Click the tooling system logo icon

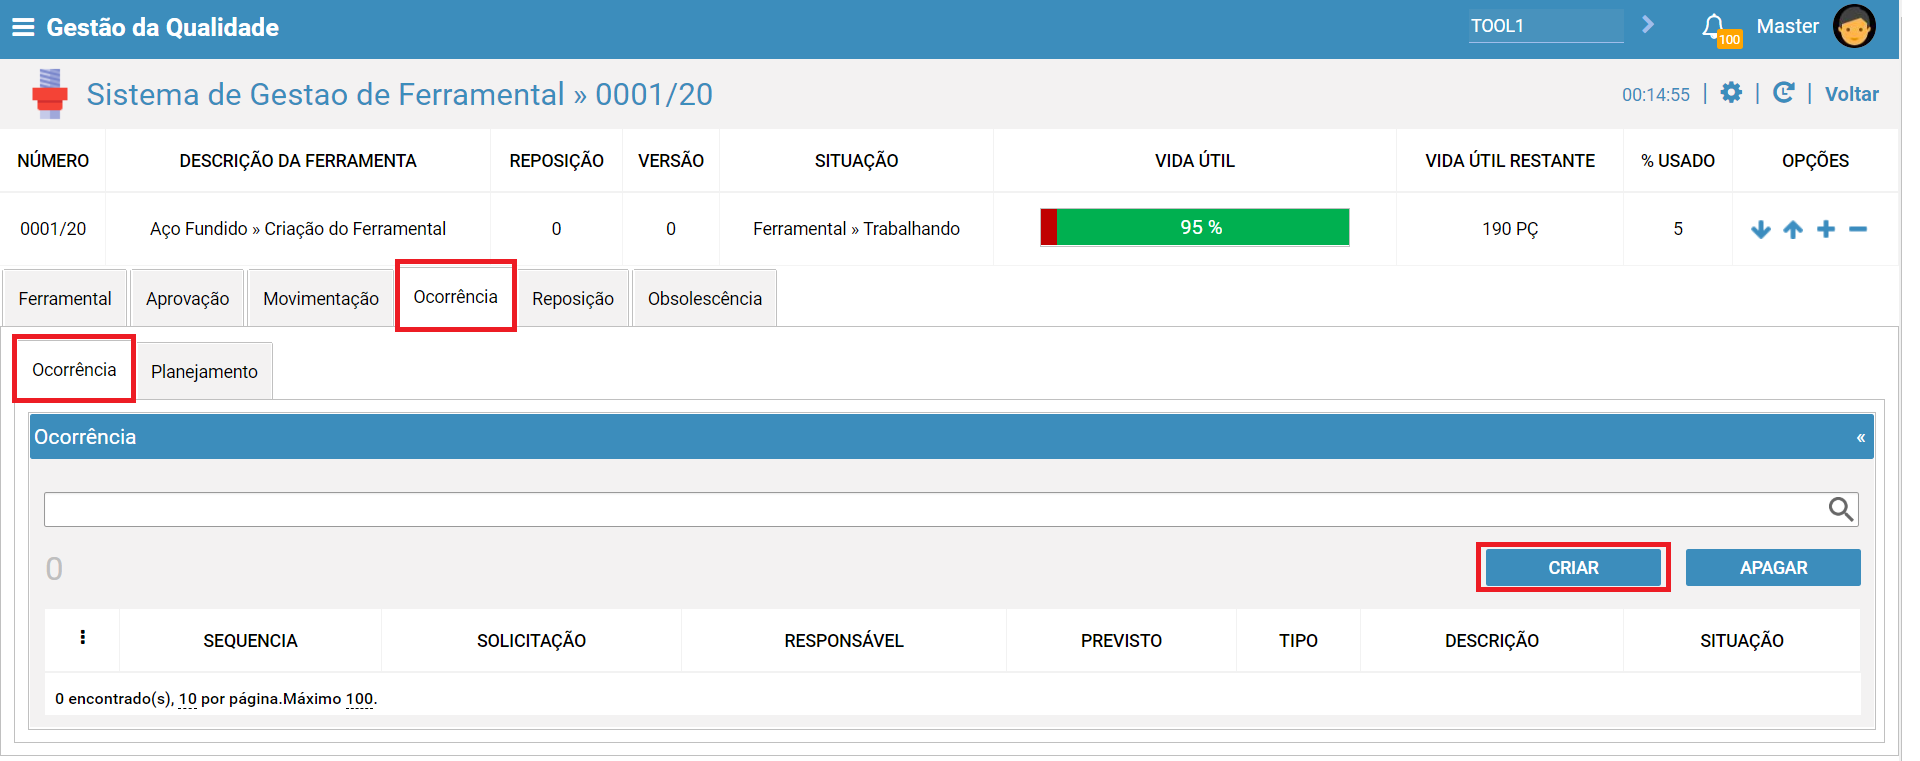click(50, 94)
